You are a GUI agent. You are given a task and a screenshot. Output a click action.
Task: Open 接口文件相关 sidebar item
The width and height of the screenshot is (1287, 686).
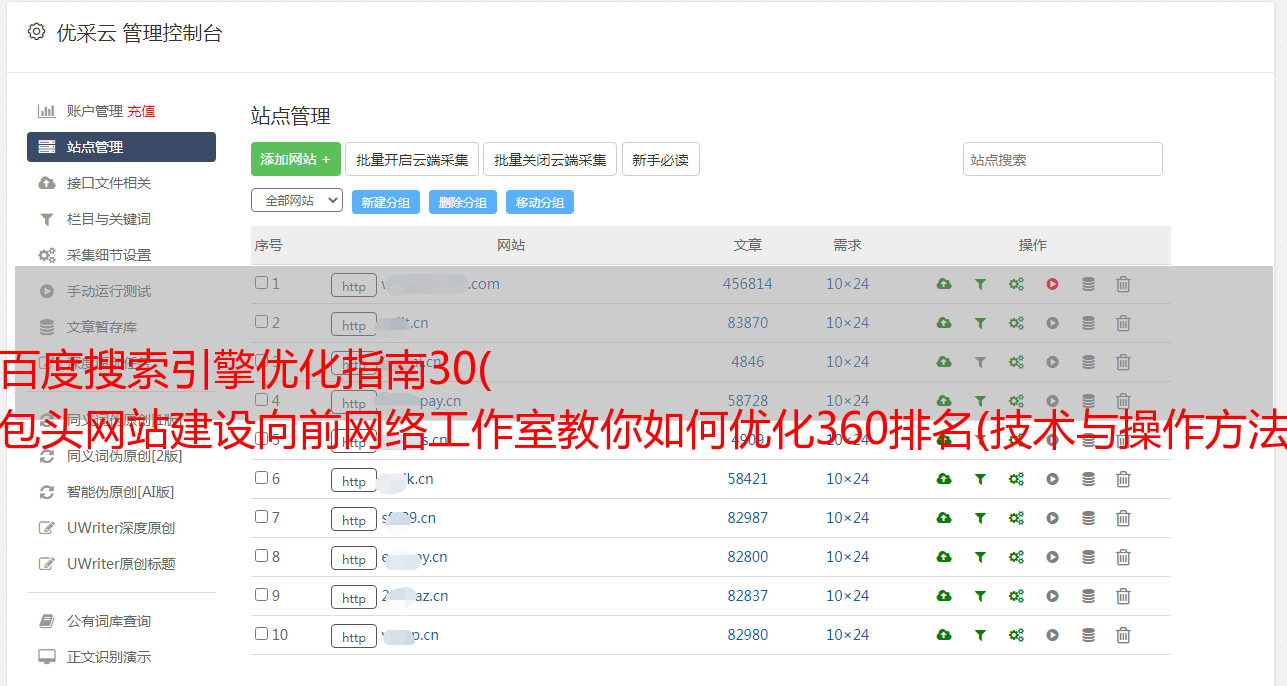pos(109,183)
